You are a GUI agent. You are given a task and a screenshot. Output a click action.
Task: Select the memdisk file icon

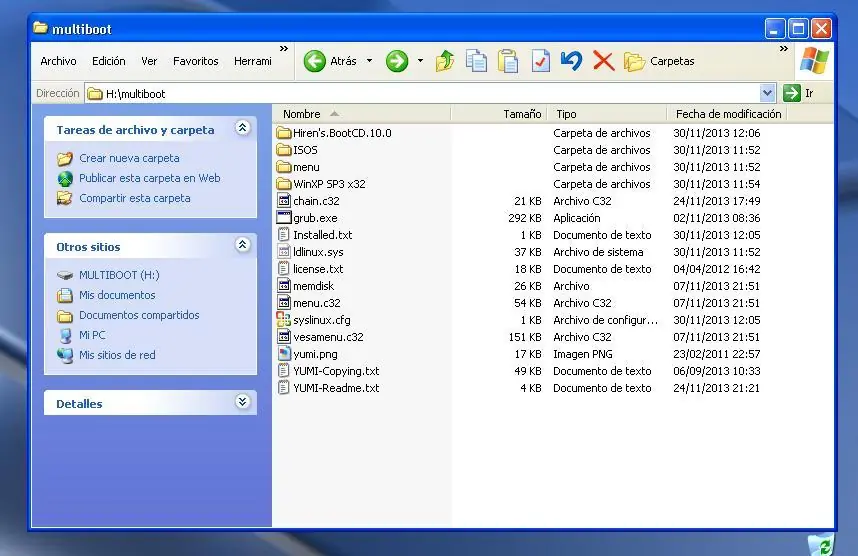coord(283,286)
